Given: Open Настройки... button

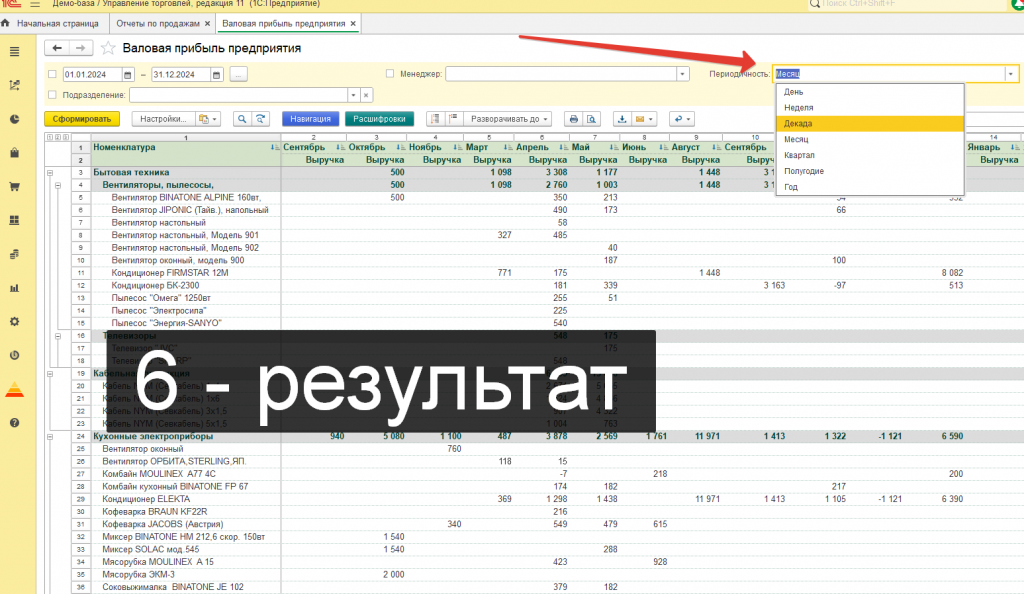Looking at the screenshot, I should tap(163, 119).
